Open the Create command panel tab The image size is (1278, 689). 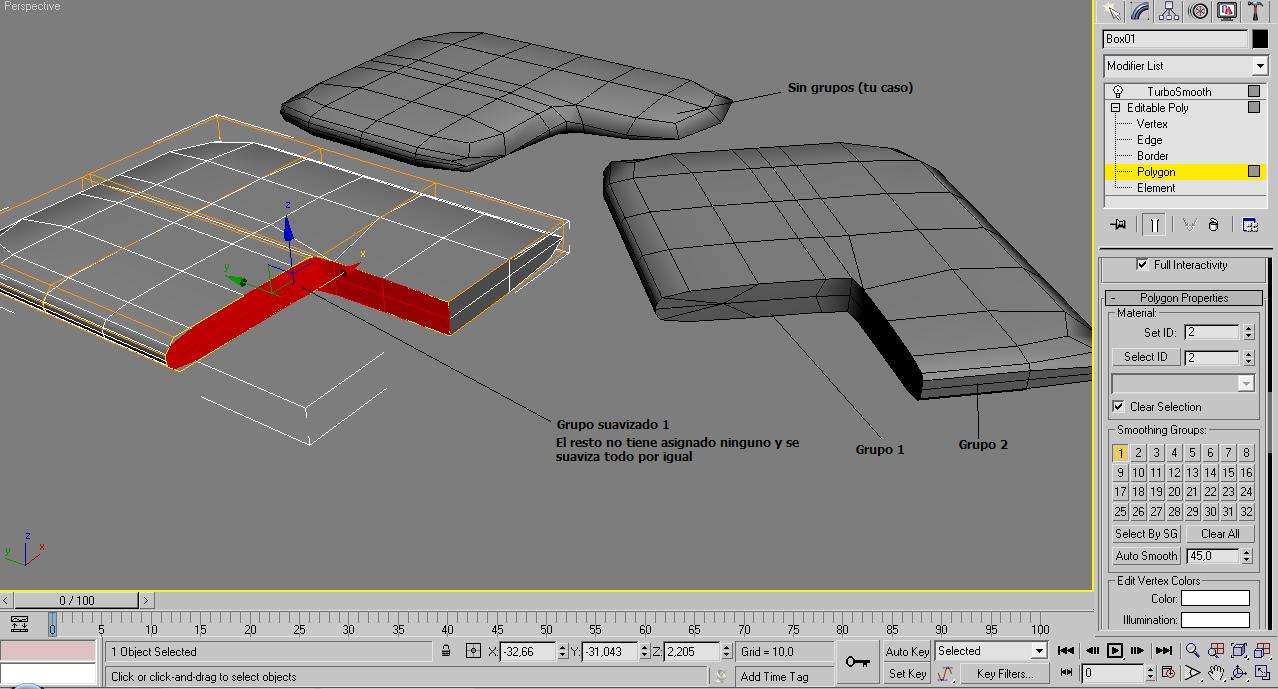pos(1111,11)
